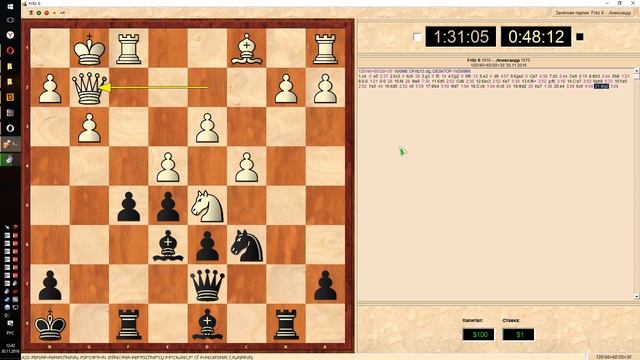This screenshot has height=360, width=640.
Task: Click Black's clock showing 0:48:12
Action: click(536, 37)
